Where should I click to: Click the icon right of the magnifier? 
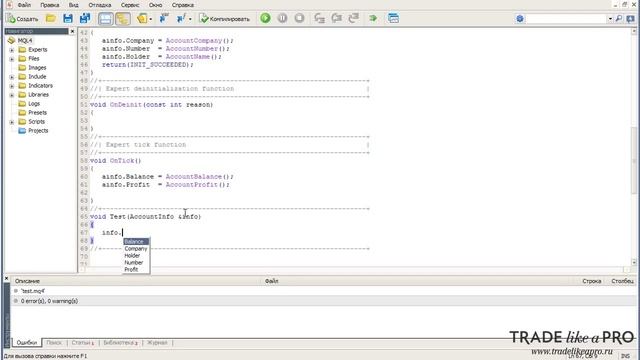pyautogui.click(x=631, y=18)
